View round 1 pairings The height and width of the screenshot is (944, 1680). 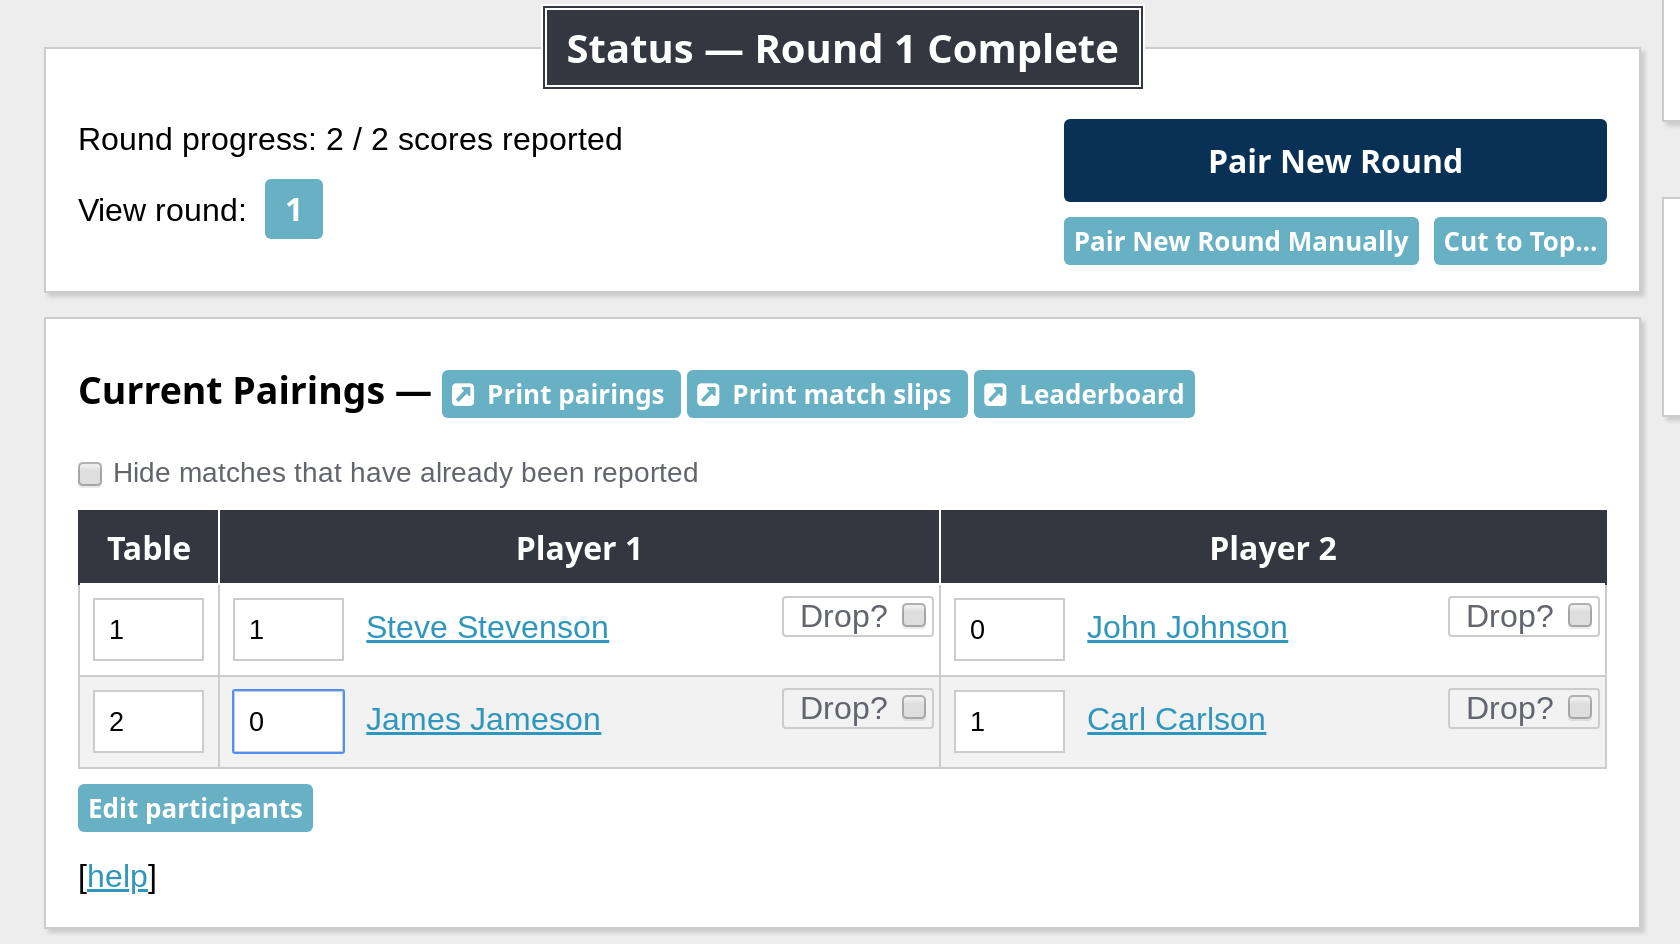(293, 210)
